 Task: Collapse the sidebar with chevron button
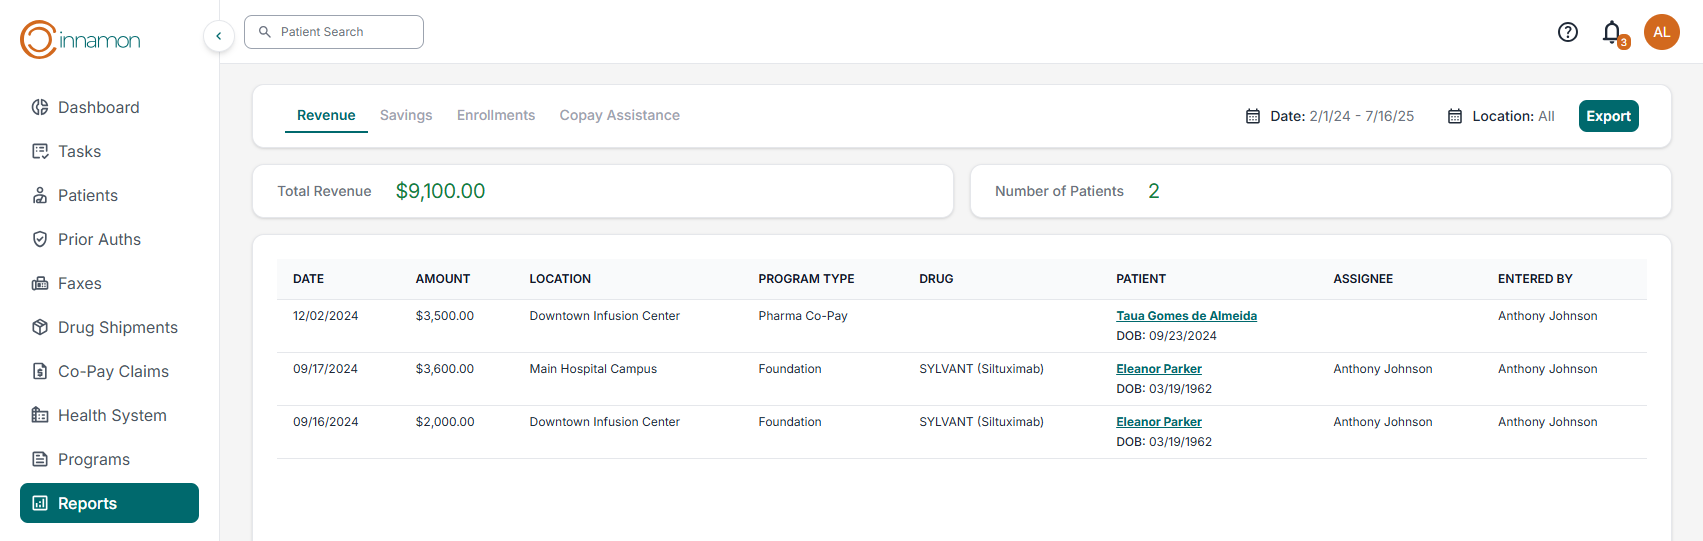pyautogui.click(x=218, y=36)
